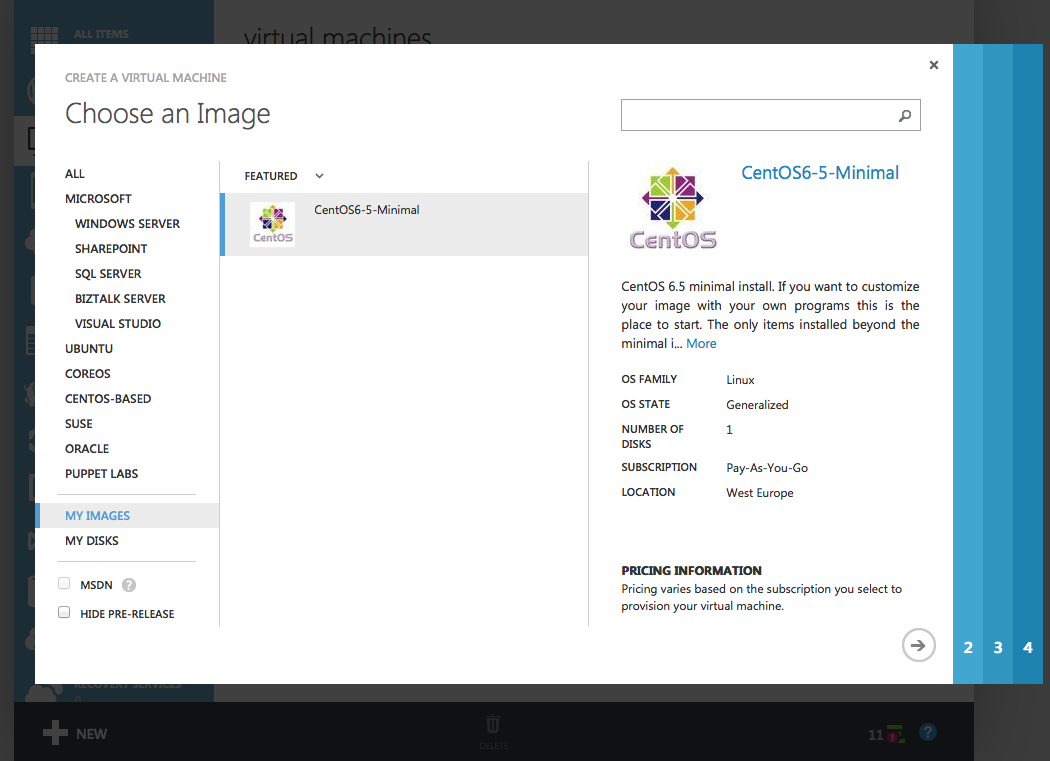The height and width of the screenshot is (761, 1050).
Task: Click the CentOS6-5-Minimal title link
Action: coord(819,173)
